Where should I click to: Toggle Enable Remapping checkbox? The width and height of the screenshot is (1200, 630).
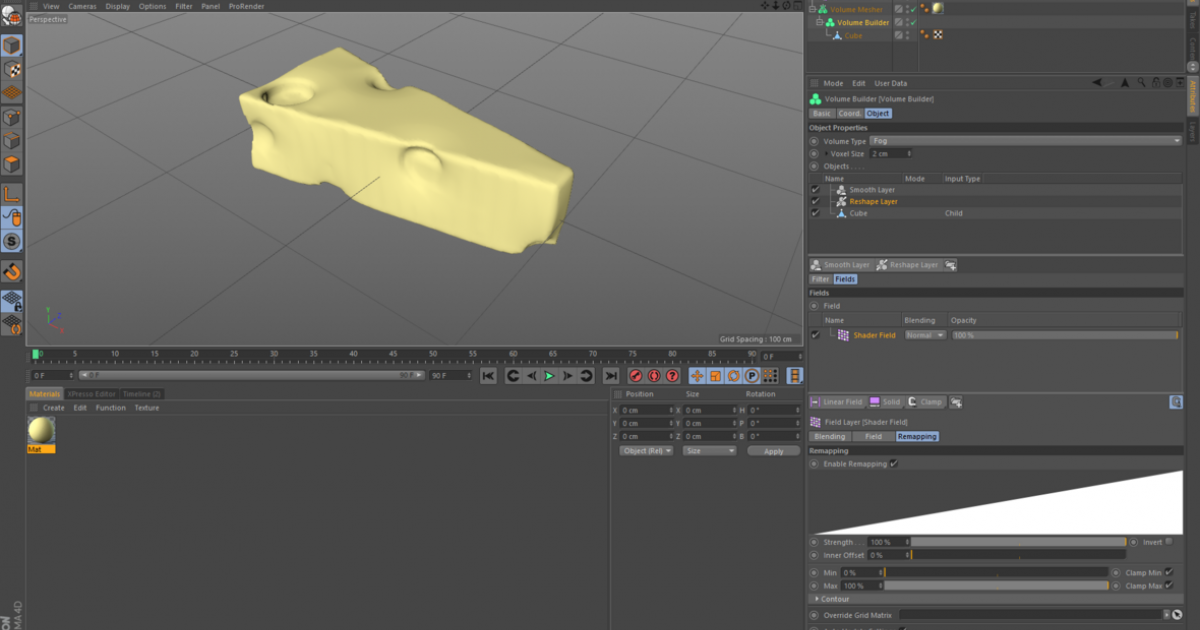[x=895, y=464]
